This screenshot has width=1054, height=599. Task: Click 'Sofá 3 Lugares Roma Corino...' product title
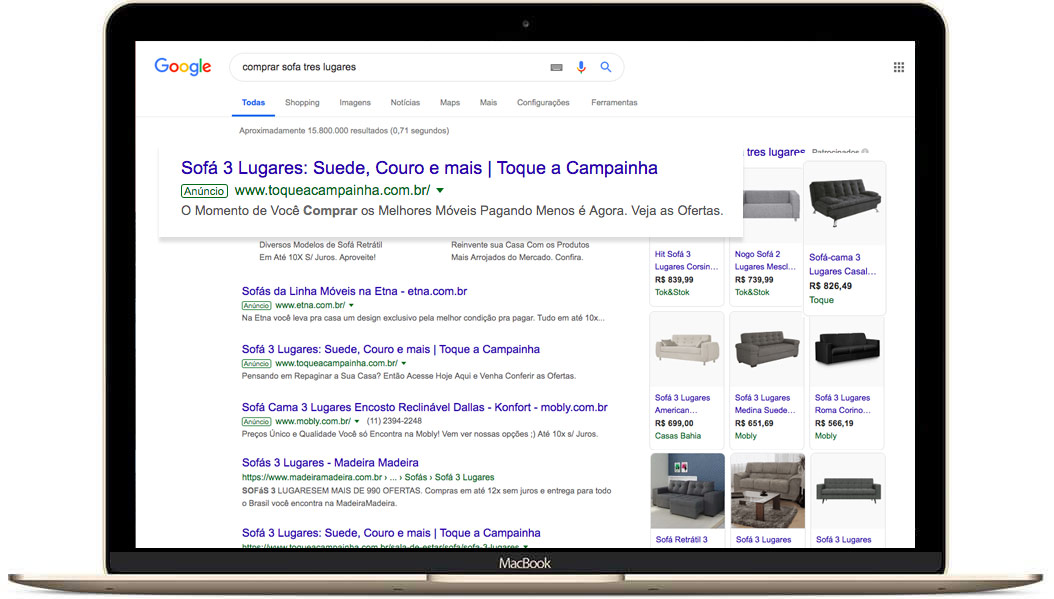coord(843,404)
